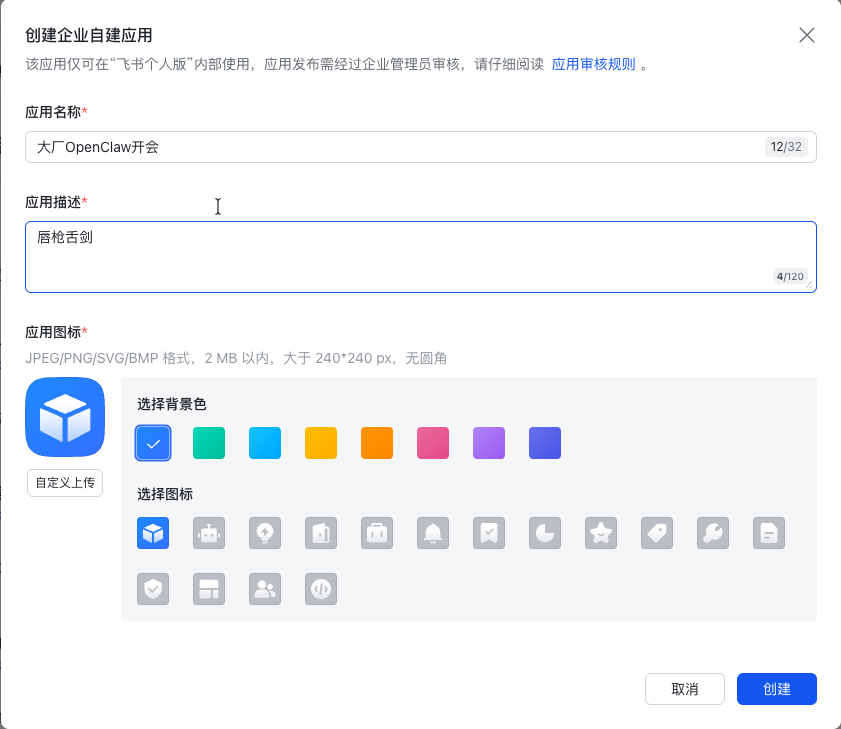The image size is (841, 729).
Task: Pick the orange background swatch
Action: (377, 443)
